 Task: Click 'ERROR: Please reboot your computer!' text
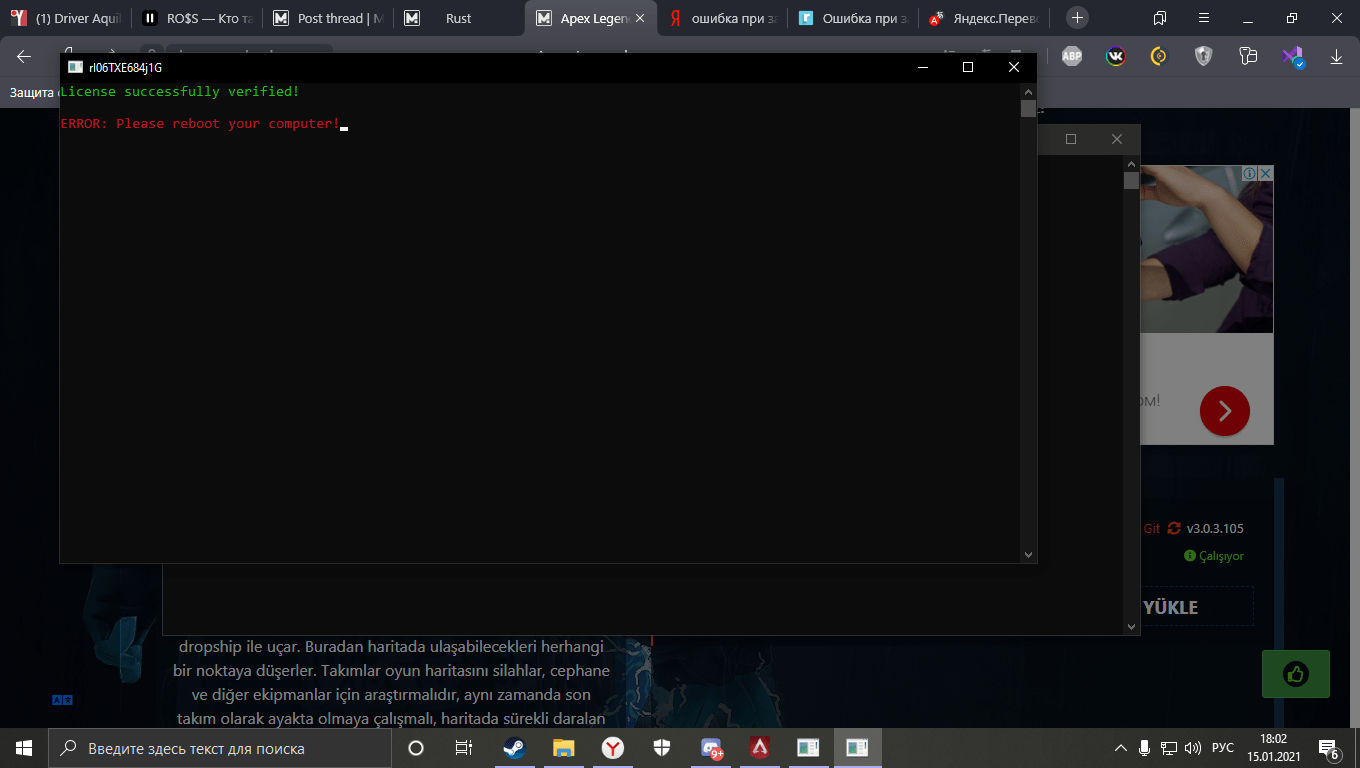click(x=200, y=123)
